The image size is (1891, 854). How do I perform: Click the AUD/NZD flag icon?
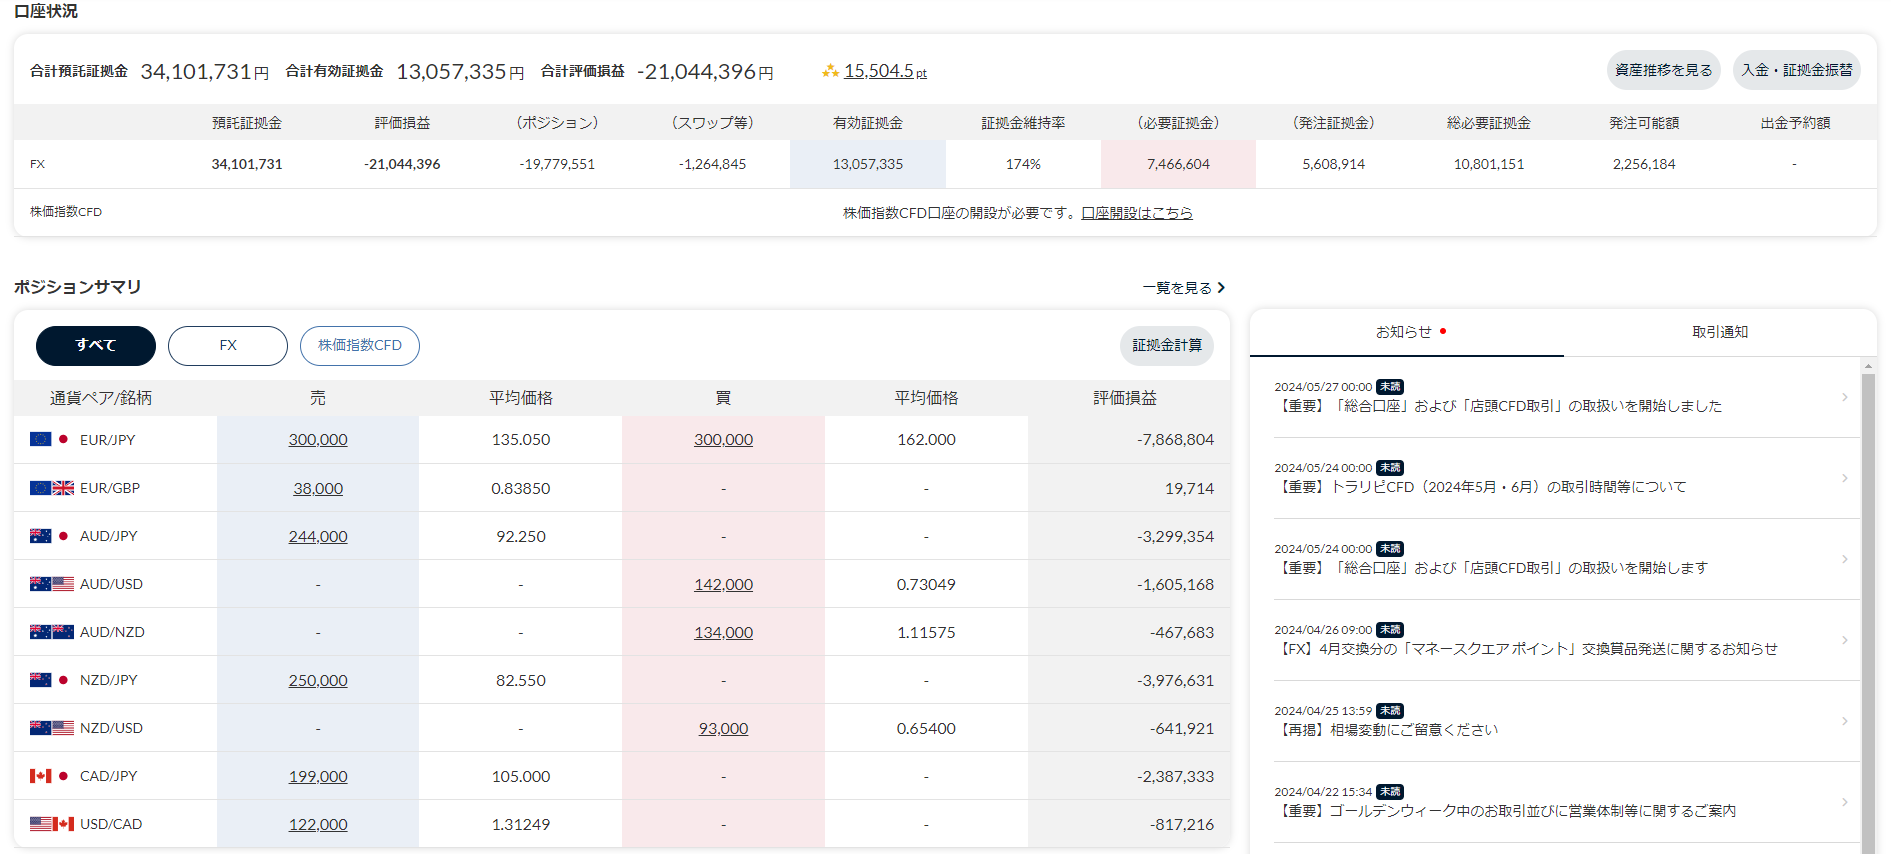51,632
